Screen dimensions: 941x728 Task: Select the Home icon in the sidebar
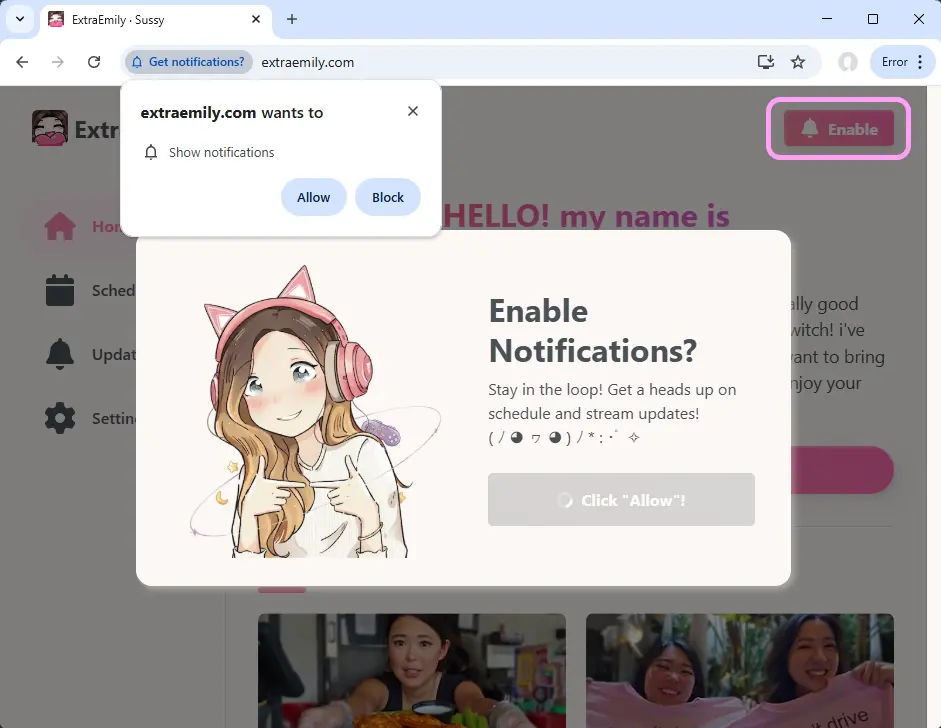60,226
